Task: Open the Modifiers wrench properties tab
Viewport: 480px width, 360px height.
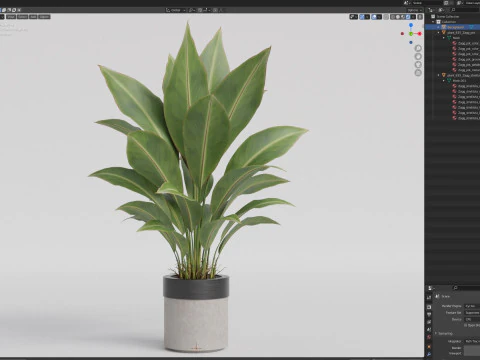Action: tap(429, 354)
